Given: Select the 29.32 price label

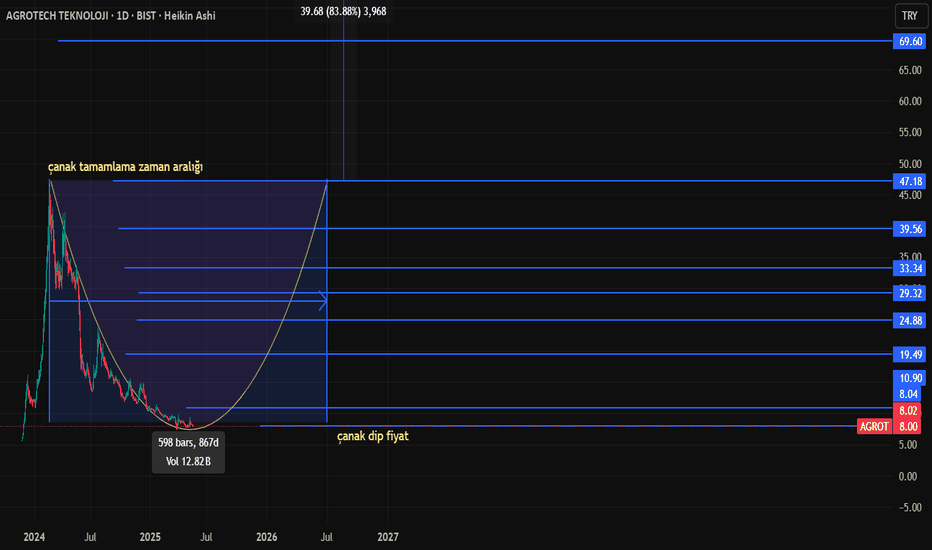Looking at the screenshot, I should tap(909, 293).
